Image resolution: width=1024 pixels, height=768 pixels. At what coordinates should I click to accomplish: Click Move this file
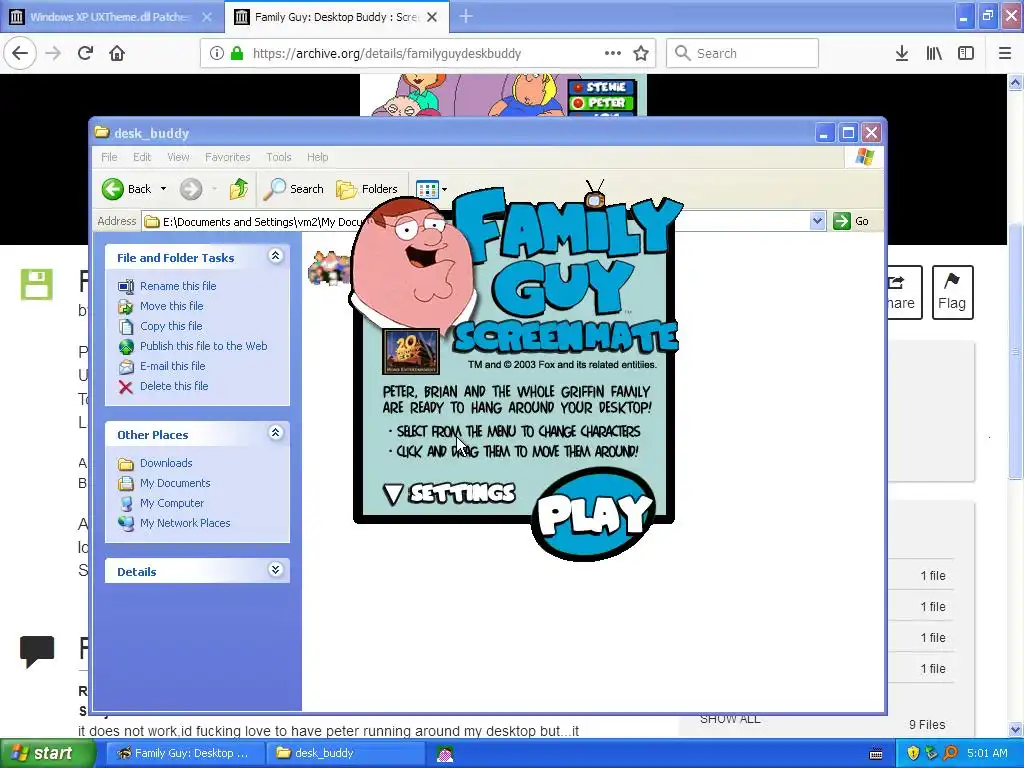[171, 306]
